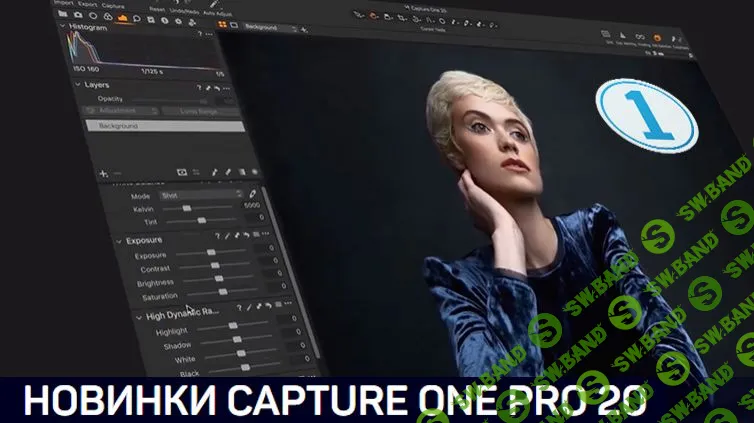The image size is (754, 423).
Task: Click the Shadow slider handle
Action: [x=237, y=339]
